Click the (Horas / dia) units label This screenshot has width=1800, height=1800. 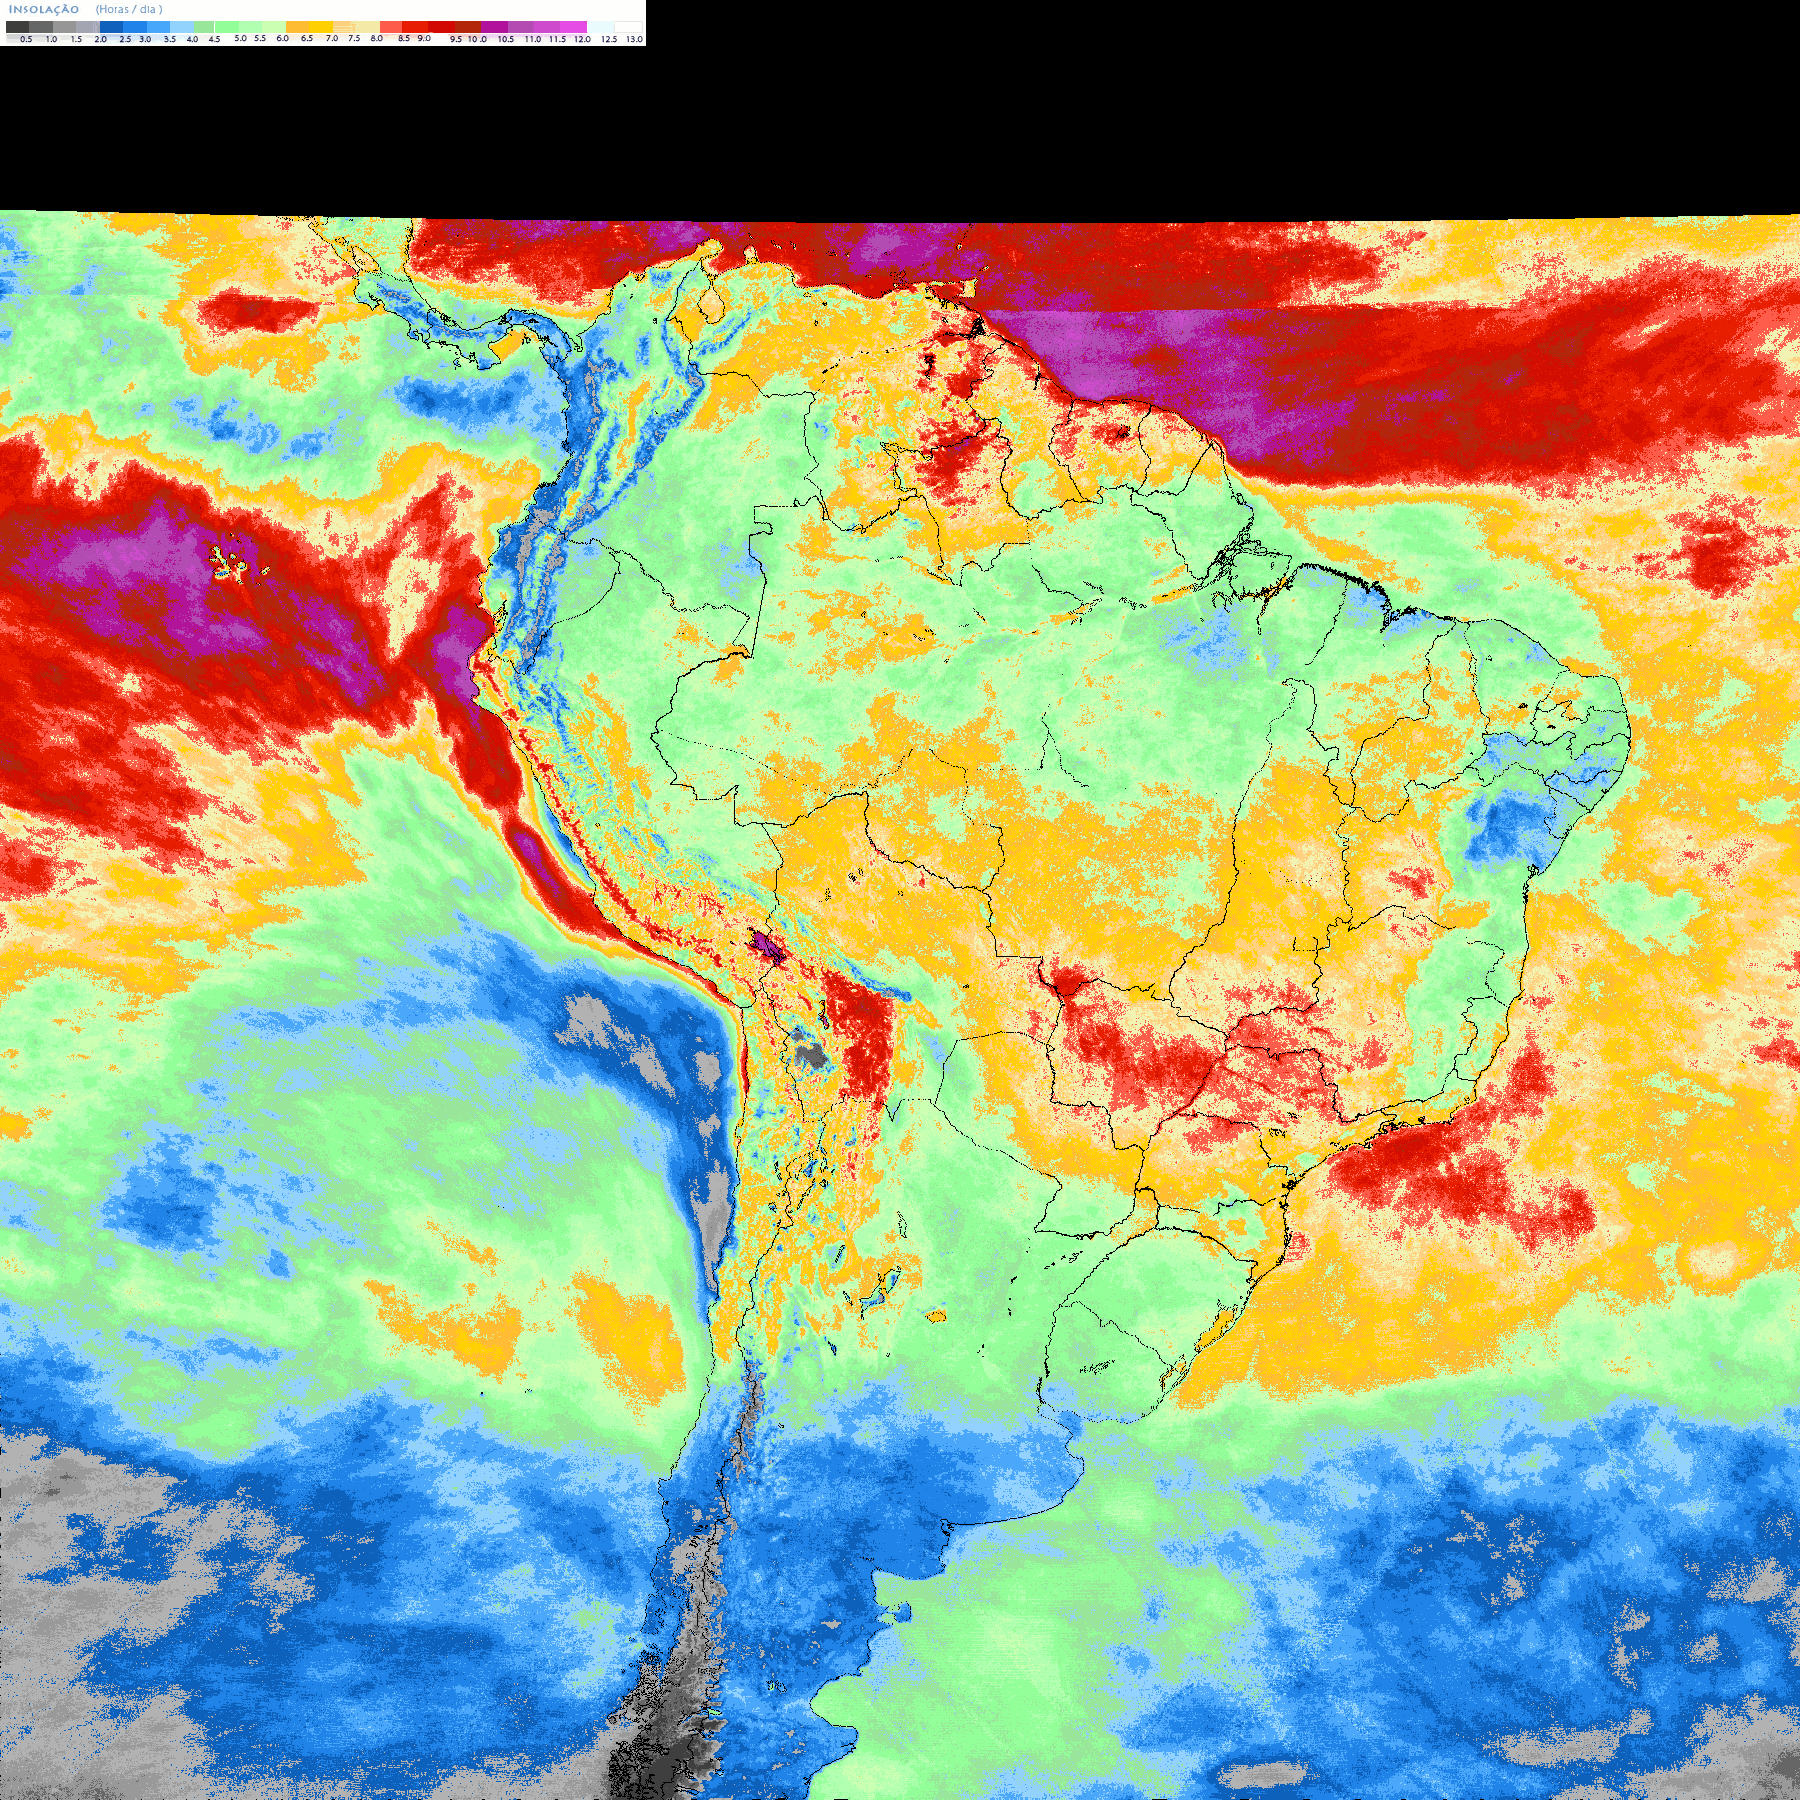pos(129,9)
